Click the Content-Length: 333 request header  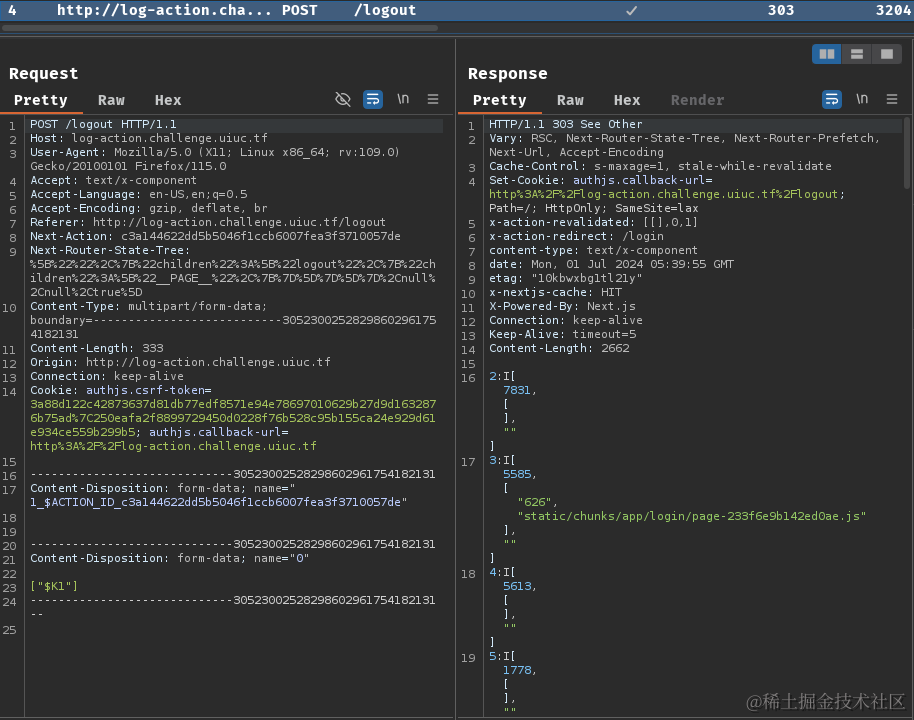tap(97, 348)
